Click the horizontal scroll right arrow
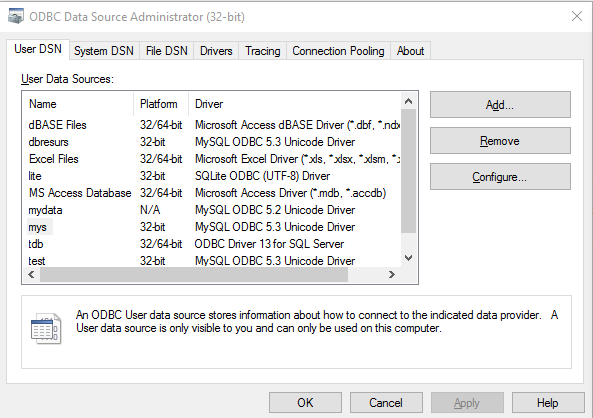 point(392,274)
